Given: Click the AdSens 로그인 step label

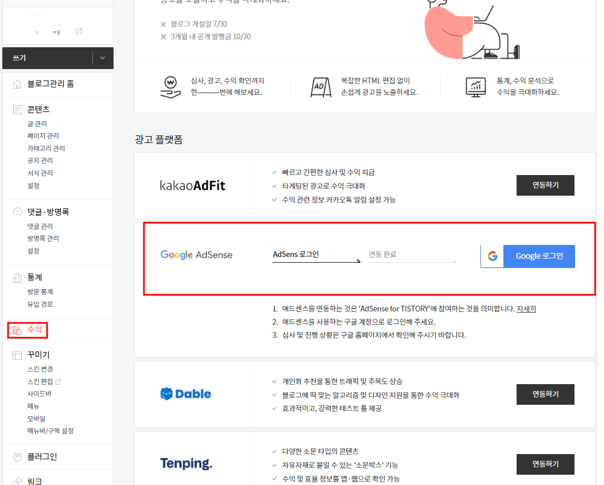Looking at the screenshot, I should coord(295,254).
